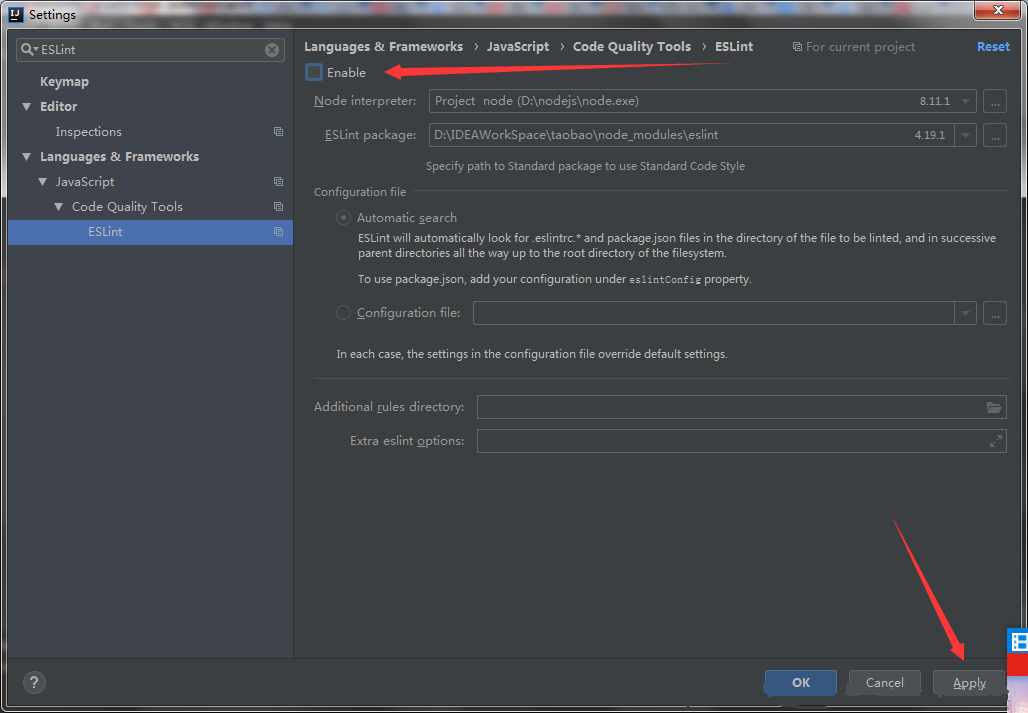Click the Cancel button
The width and height of the screenshot is (1028, 713).
(x=884, y=683)
